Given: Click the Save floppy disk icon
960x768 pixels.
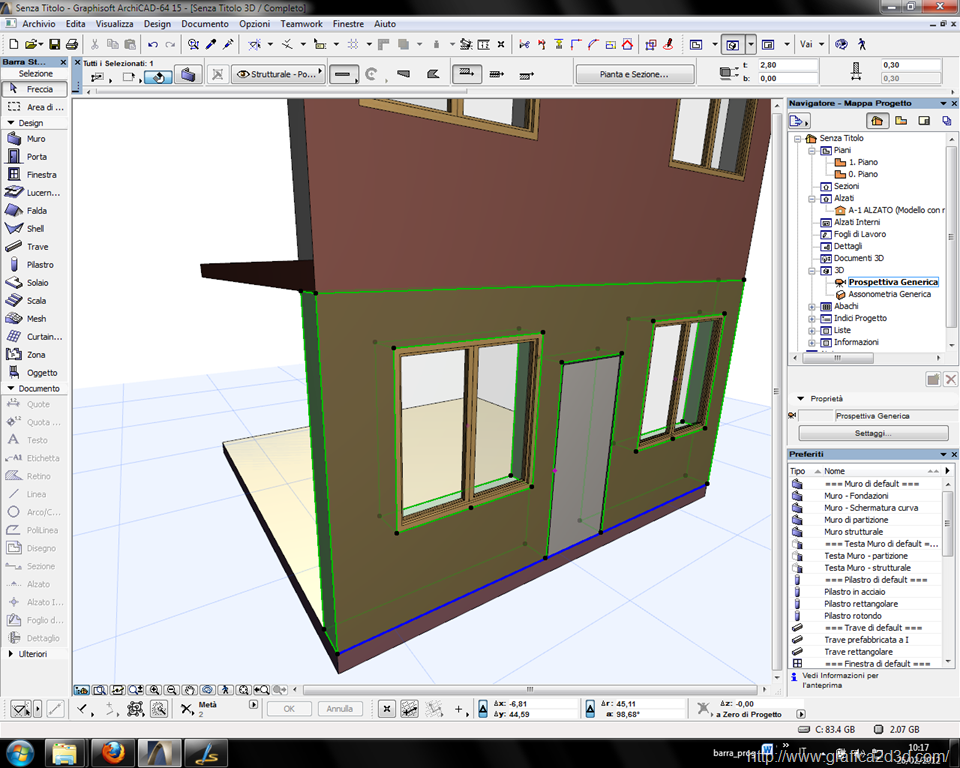Looking at the screenshot, I should 55,44.
